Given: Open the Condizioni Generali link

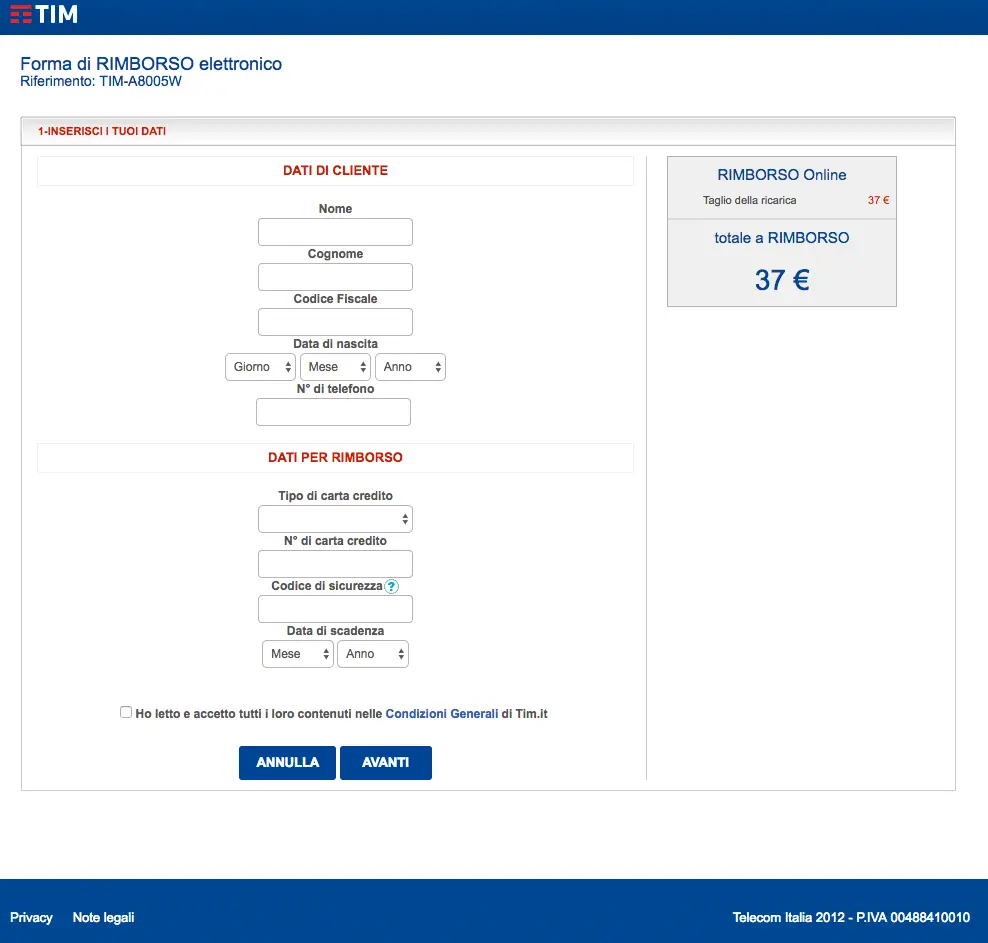Looking at the screenshot, I should point(442,714).
